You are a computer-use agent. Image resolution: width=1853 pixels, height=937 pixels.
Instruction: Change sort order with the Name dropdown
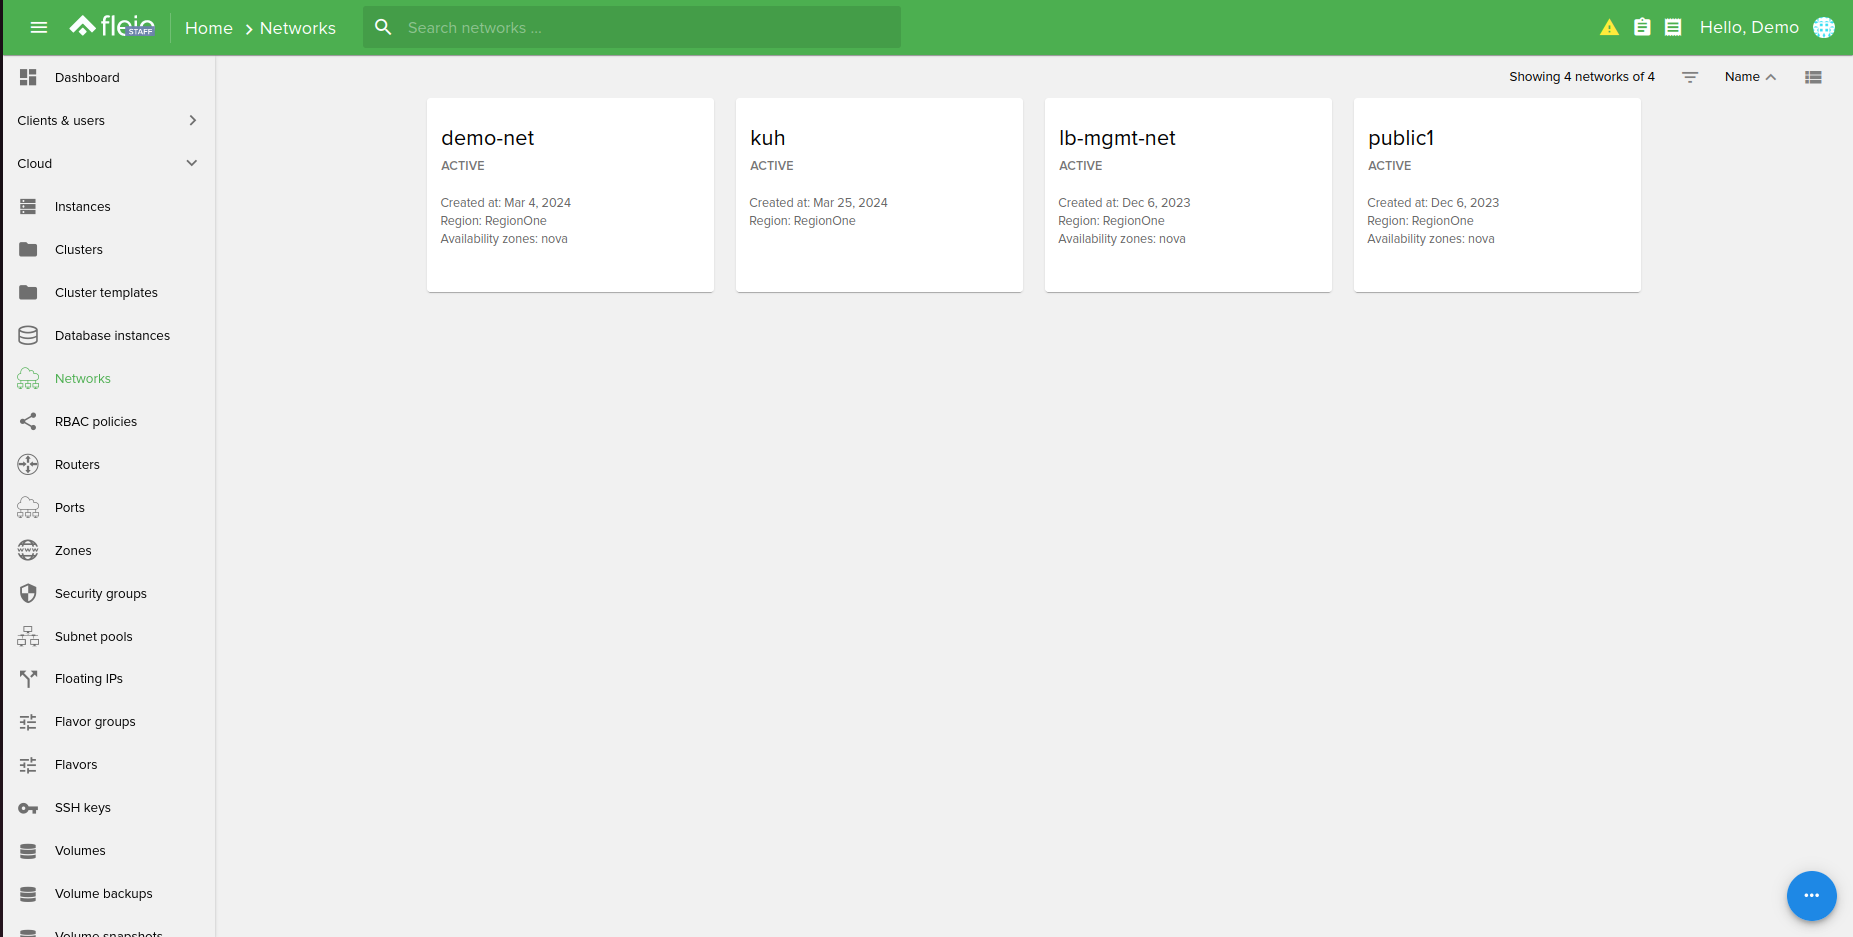point(1749,76)
